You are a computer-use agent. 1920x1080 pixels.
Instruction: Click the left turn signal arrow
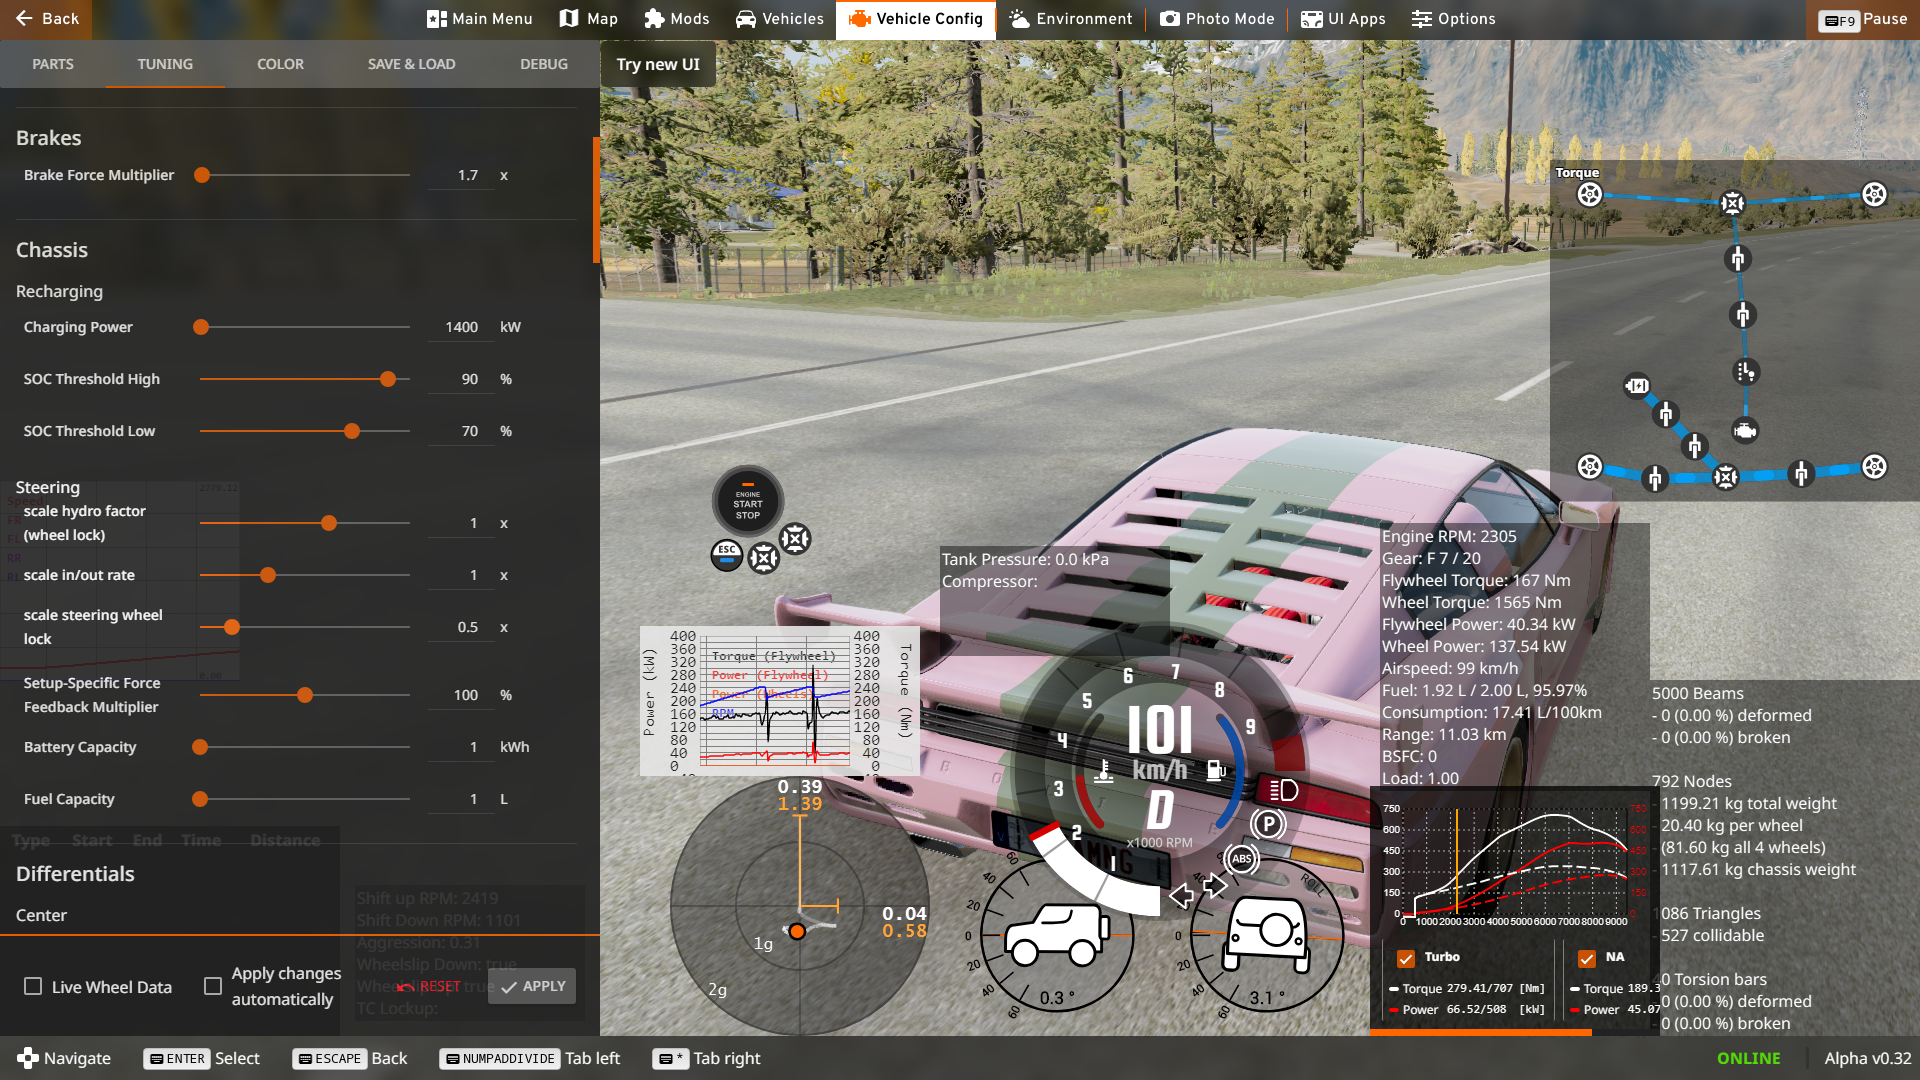pos(1181,895)
